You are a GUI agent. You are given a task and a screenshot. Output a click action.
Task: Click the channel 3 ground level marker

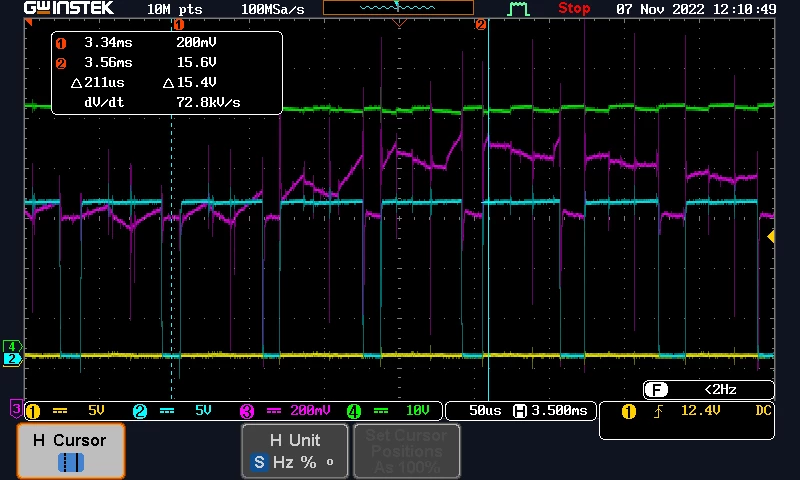pyautogui.click(x=16, y=408)
